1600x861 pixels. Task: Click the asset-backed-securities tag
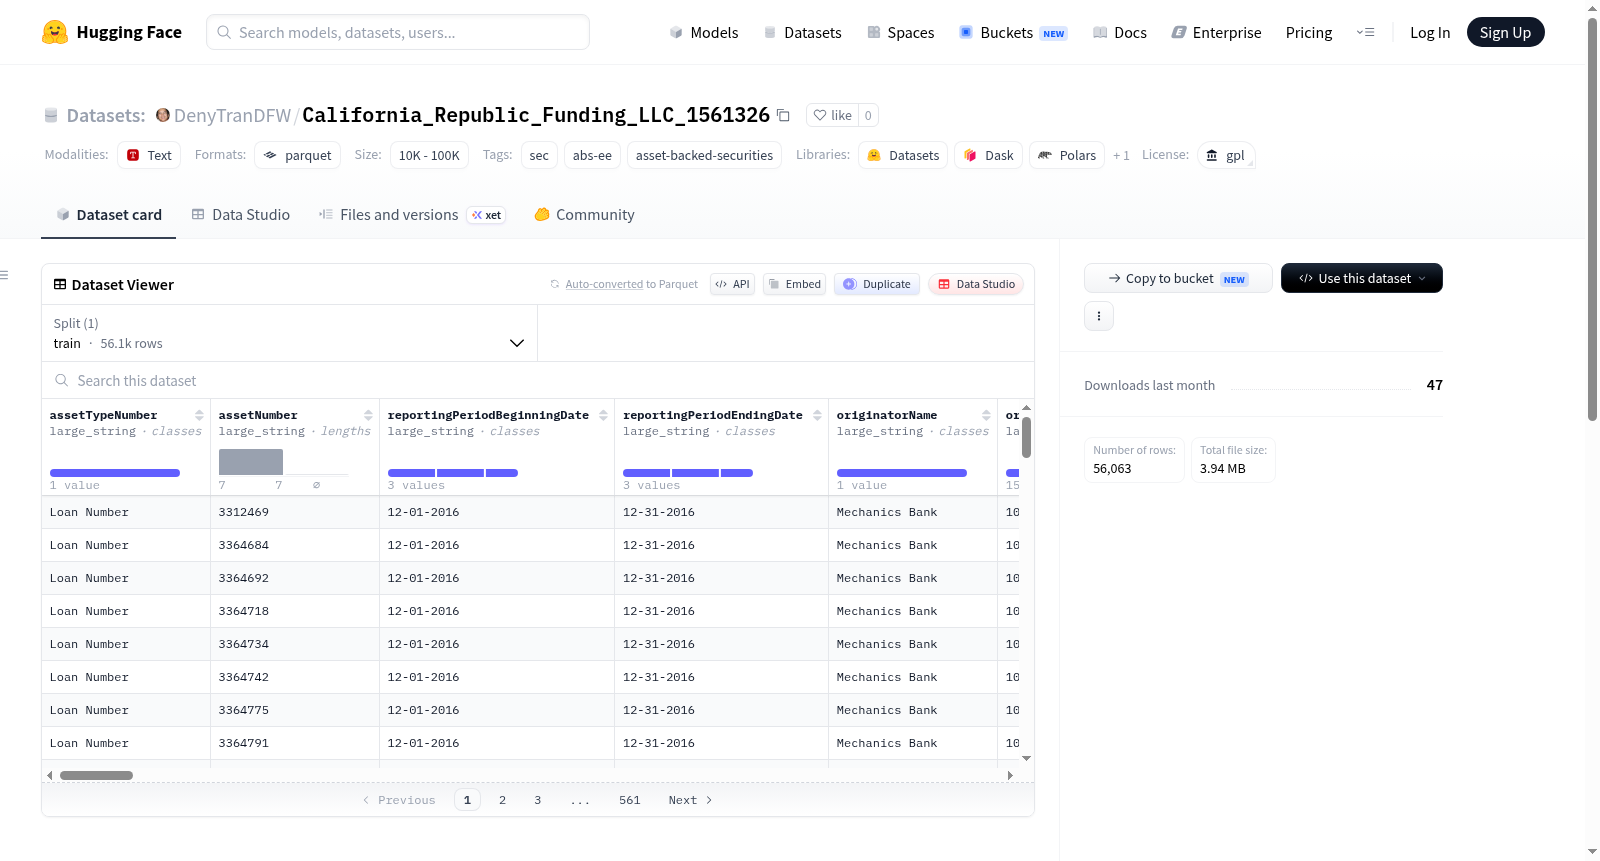(704, 155)
